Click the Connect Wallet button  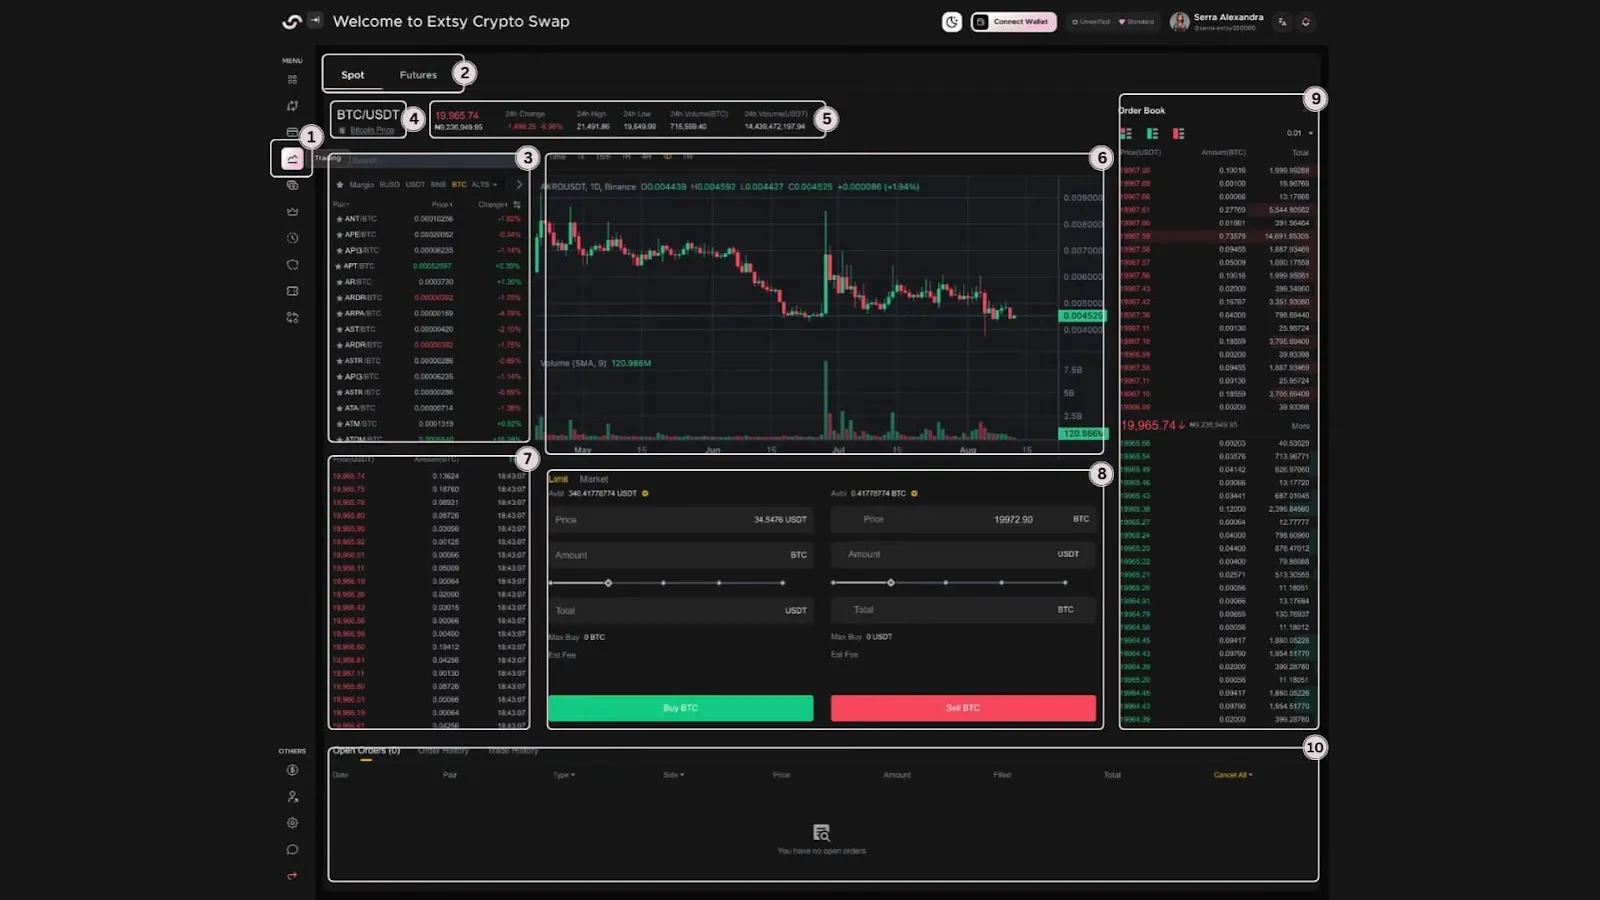[1013, 22]
